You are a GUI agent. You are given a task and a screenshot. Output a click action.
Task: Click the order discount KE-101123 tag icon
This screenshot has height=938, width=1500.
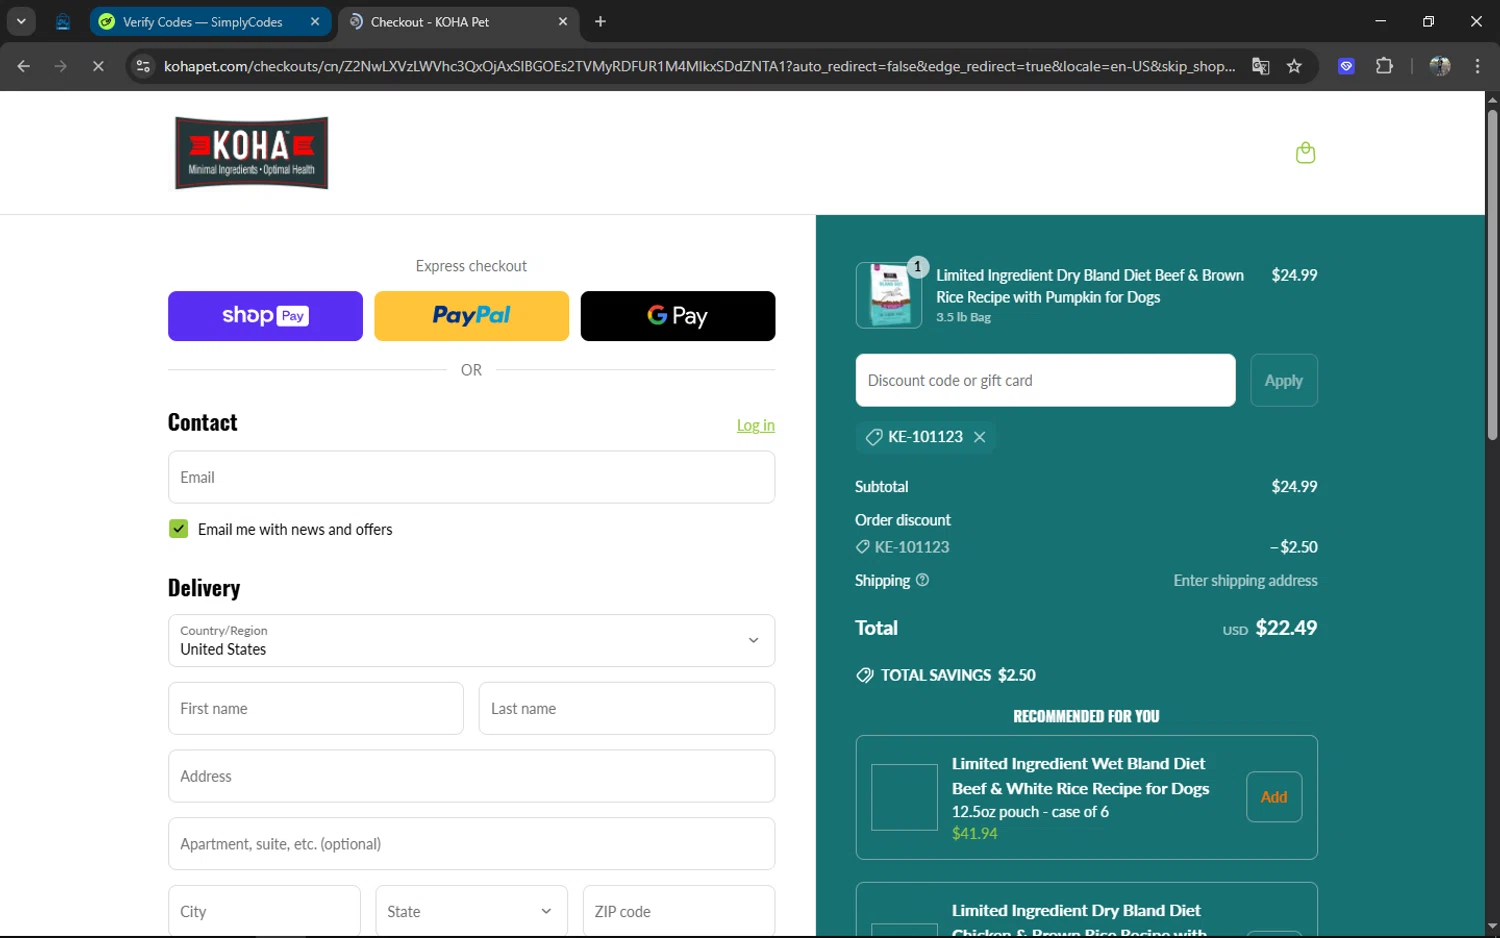862,547
